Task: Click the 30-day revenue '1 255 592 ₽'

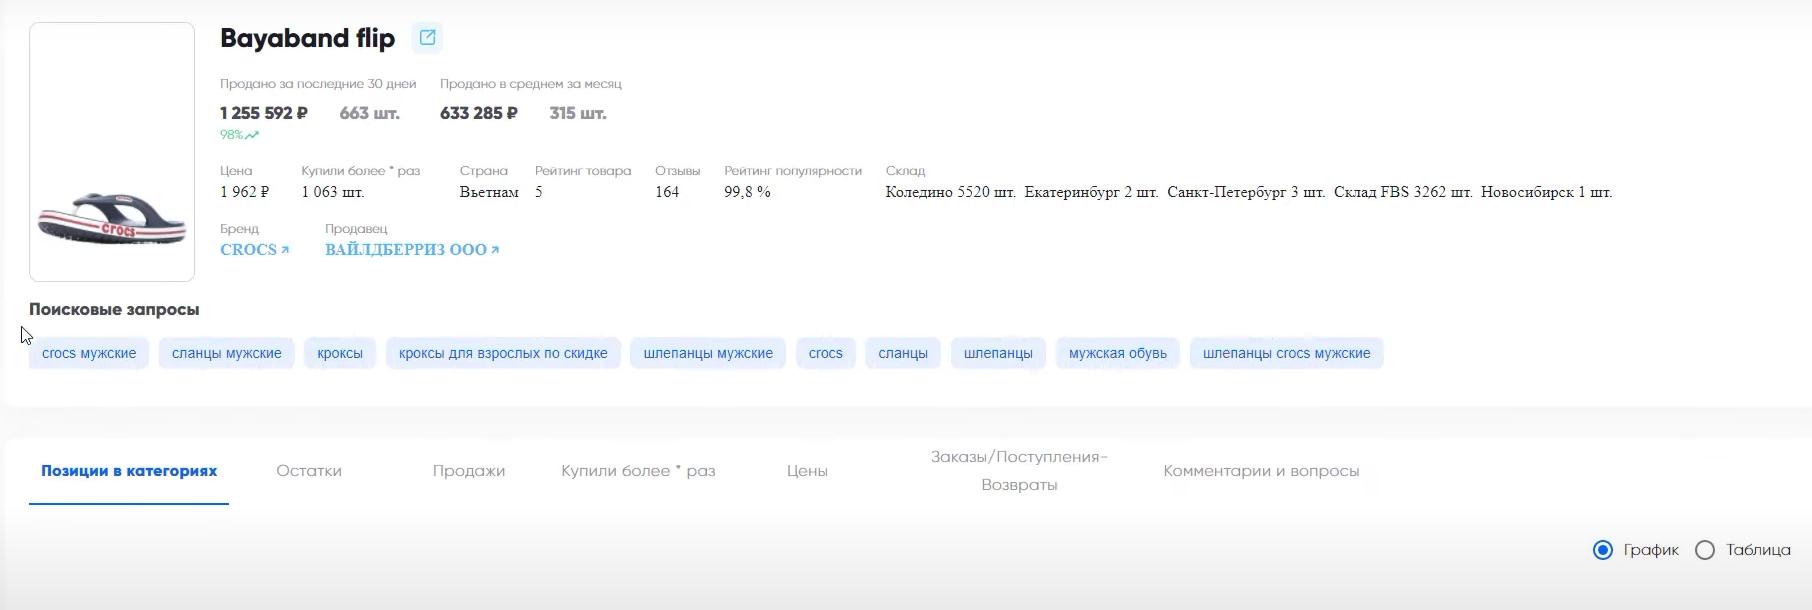Action: pos(264,113)
